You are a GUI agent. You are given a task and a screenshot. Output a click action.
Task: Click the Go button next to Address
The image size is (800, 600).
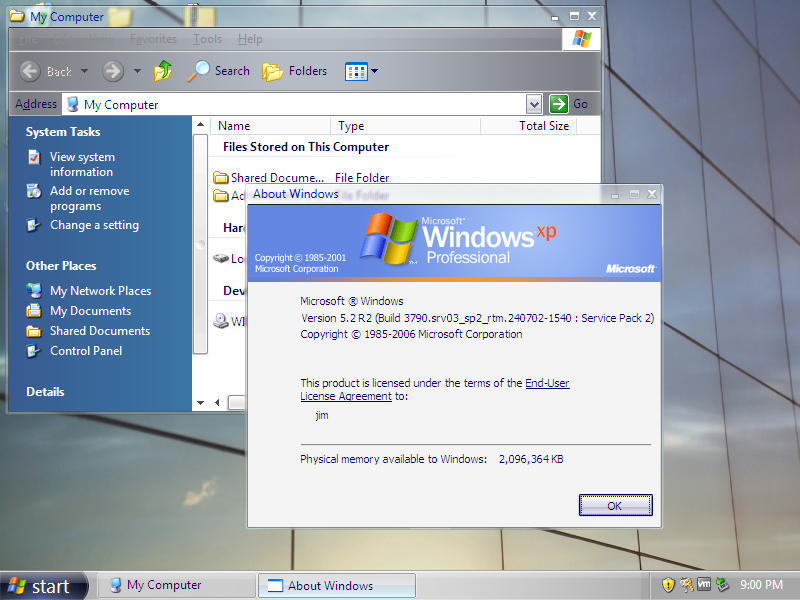(x=569, y=104)
